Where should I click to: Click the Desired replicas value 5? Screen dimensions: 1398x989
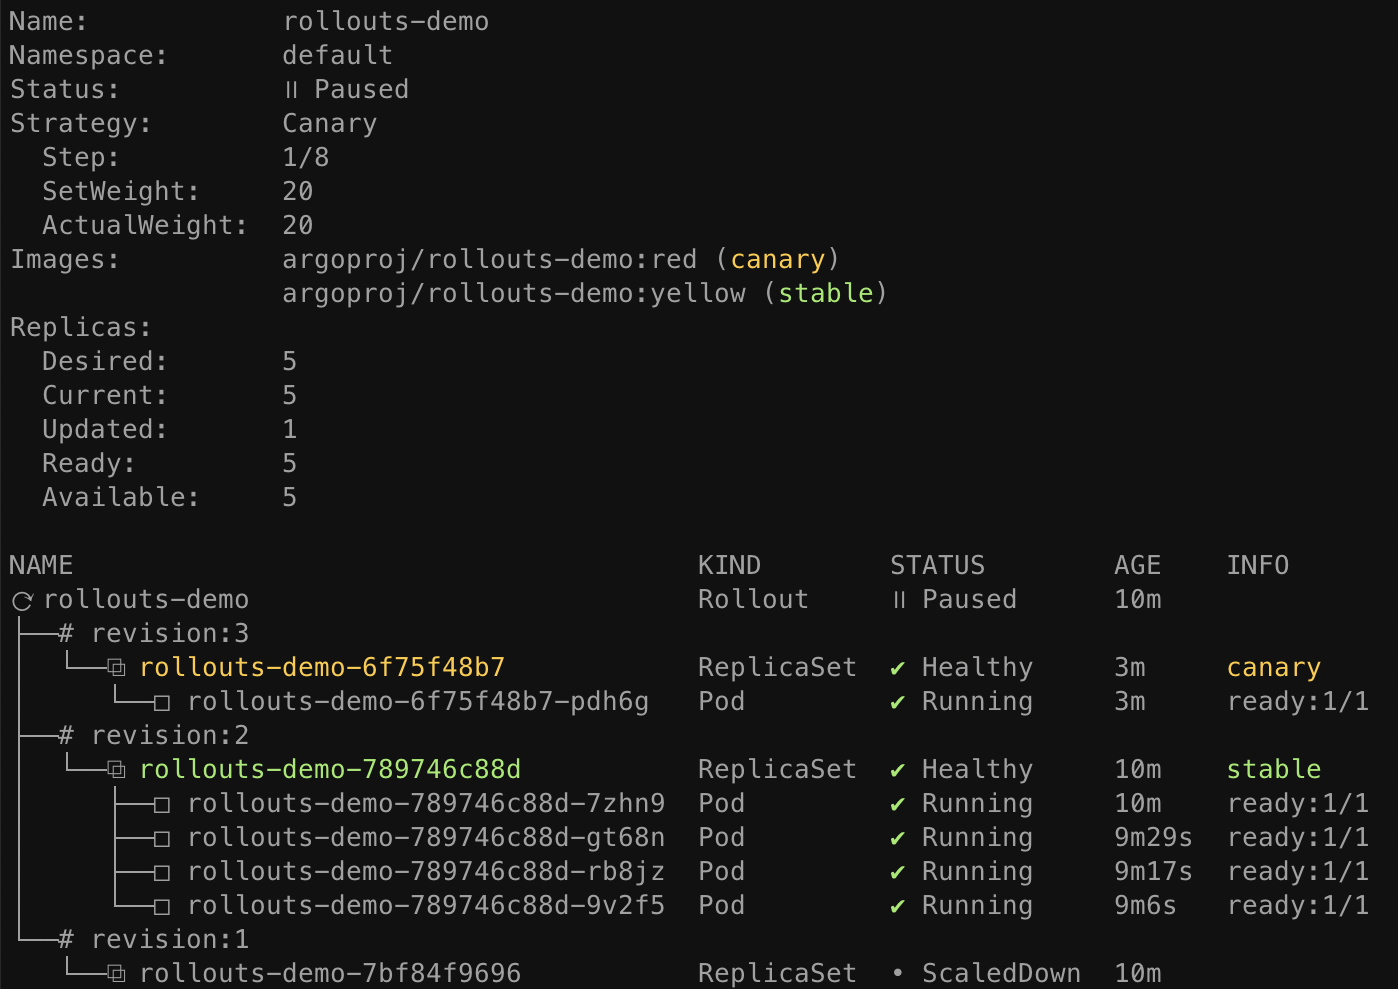pyautogui.click(x=290, y=362)
